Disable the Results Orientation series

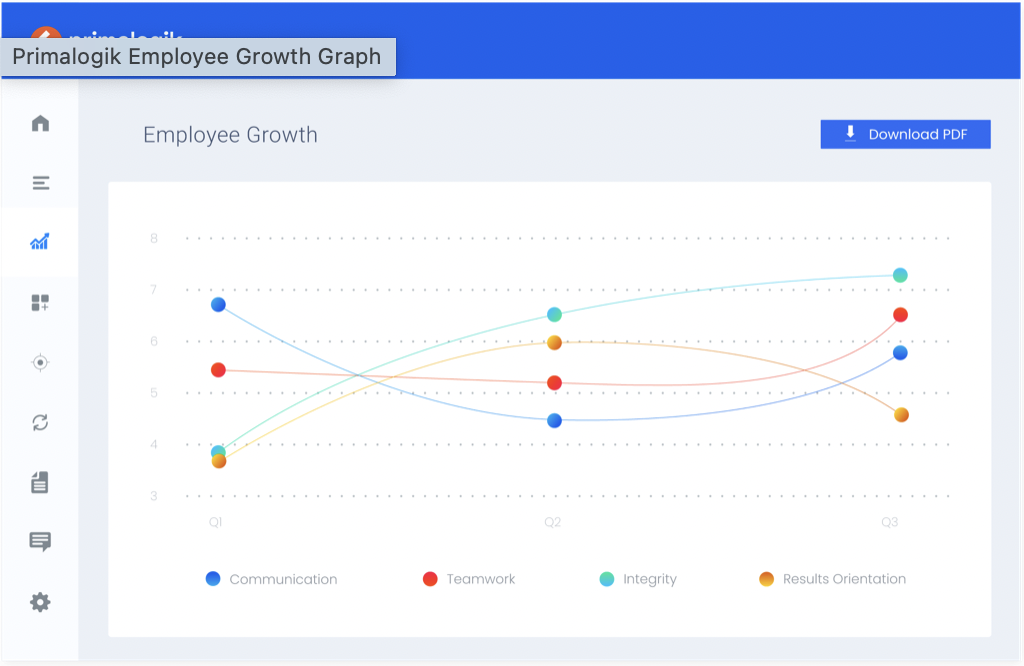(767, 578)
